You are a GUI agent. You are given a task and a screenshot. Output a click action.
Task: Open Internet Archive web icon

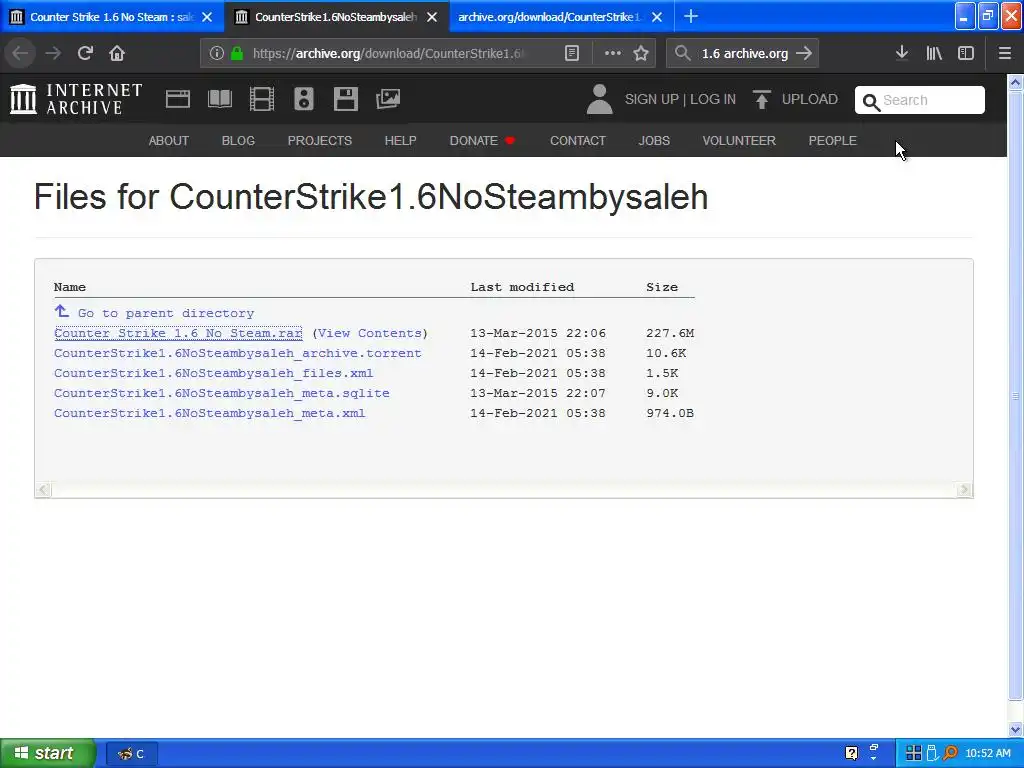[178, 99]
